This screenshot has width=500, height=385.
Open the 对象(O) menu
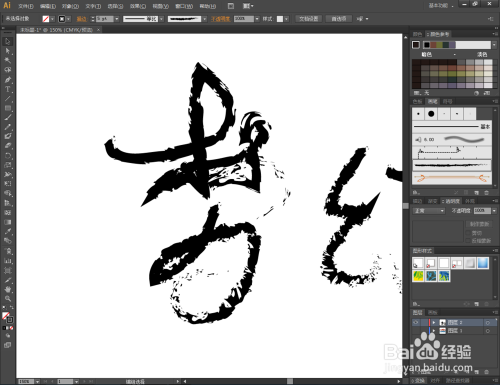tap(70, 6)
